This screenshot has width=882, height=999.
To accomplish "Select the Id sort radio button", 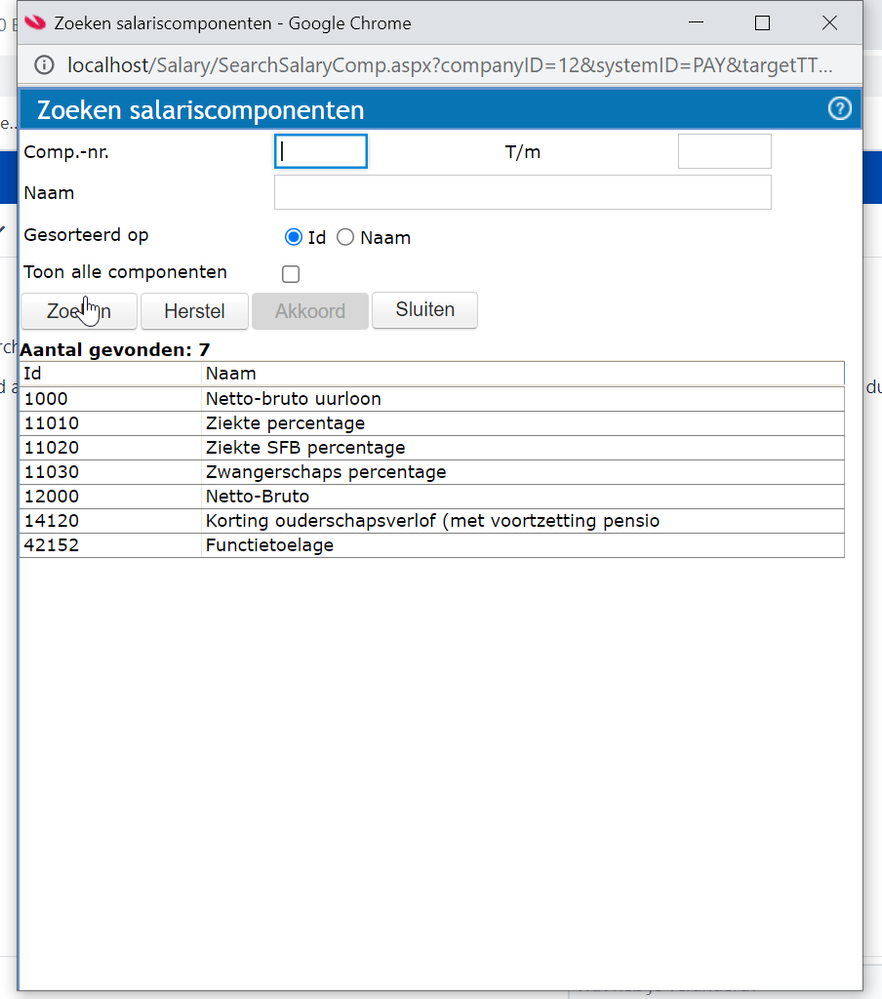I will 293,238.
